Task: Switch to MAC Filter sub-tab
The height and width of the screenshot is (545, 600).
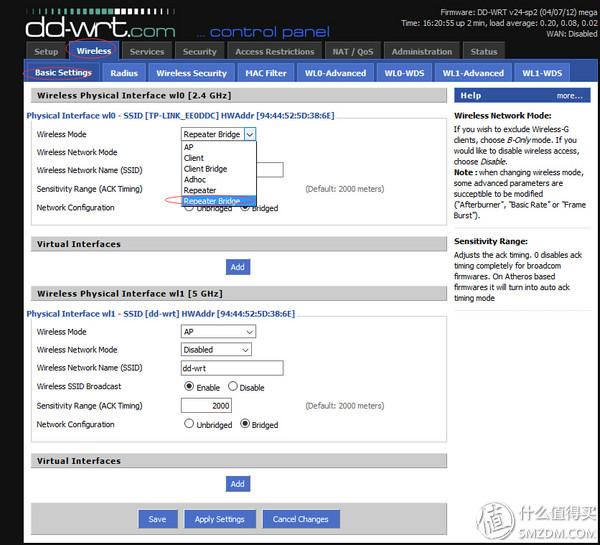Action: click(x=266, y=73)
